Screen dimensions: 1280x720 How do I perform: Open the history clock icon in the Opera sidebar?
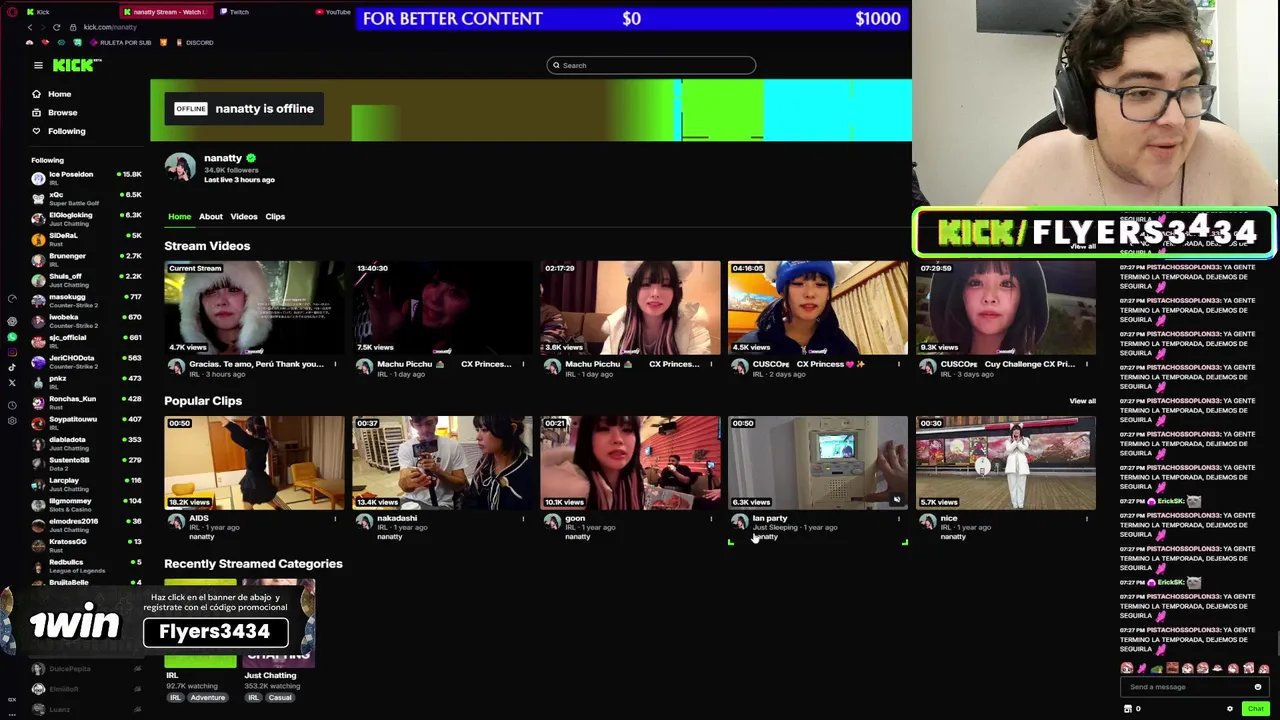(12, 405)
